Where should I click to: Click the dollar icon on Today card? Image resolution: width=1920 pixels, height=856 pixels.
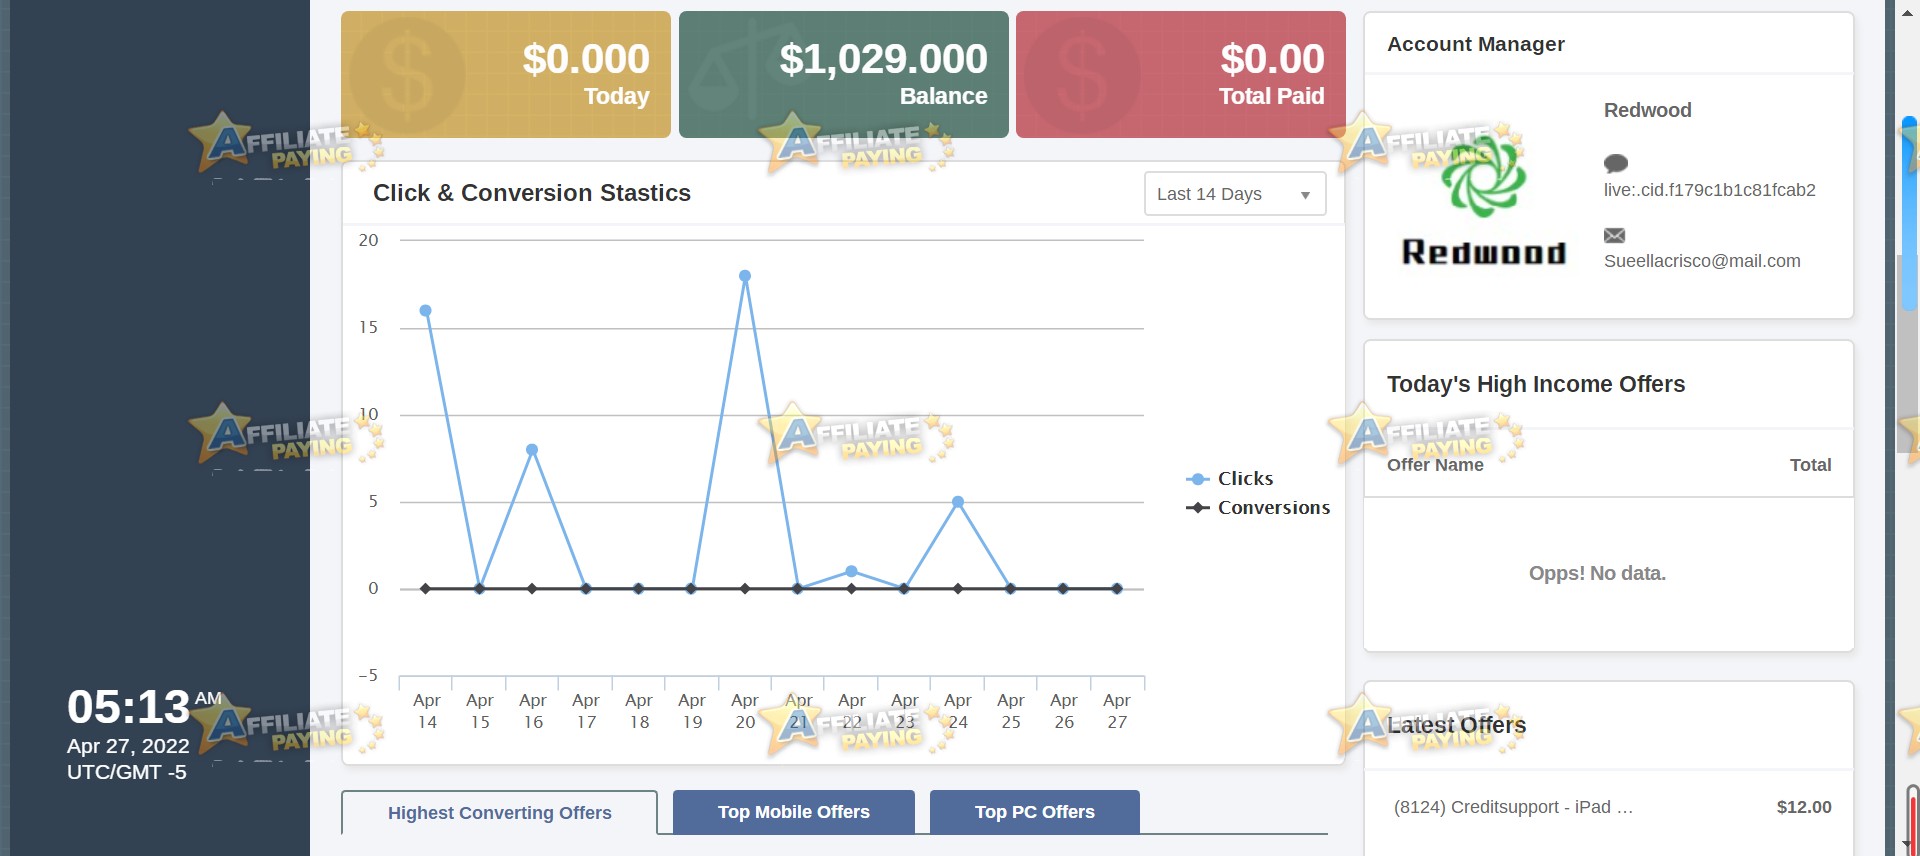[407, 75]
